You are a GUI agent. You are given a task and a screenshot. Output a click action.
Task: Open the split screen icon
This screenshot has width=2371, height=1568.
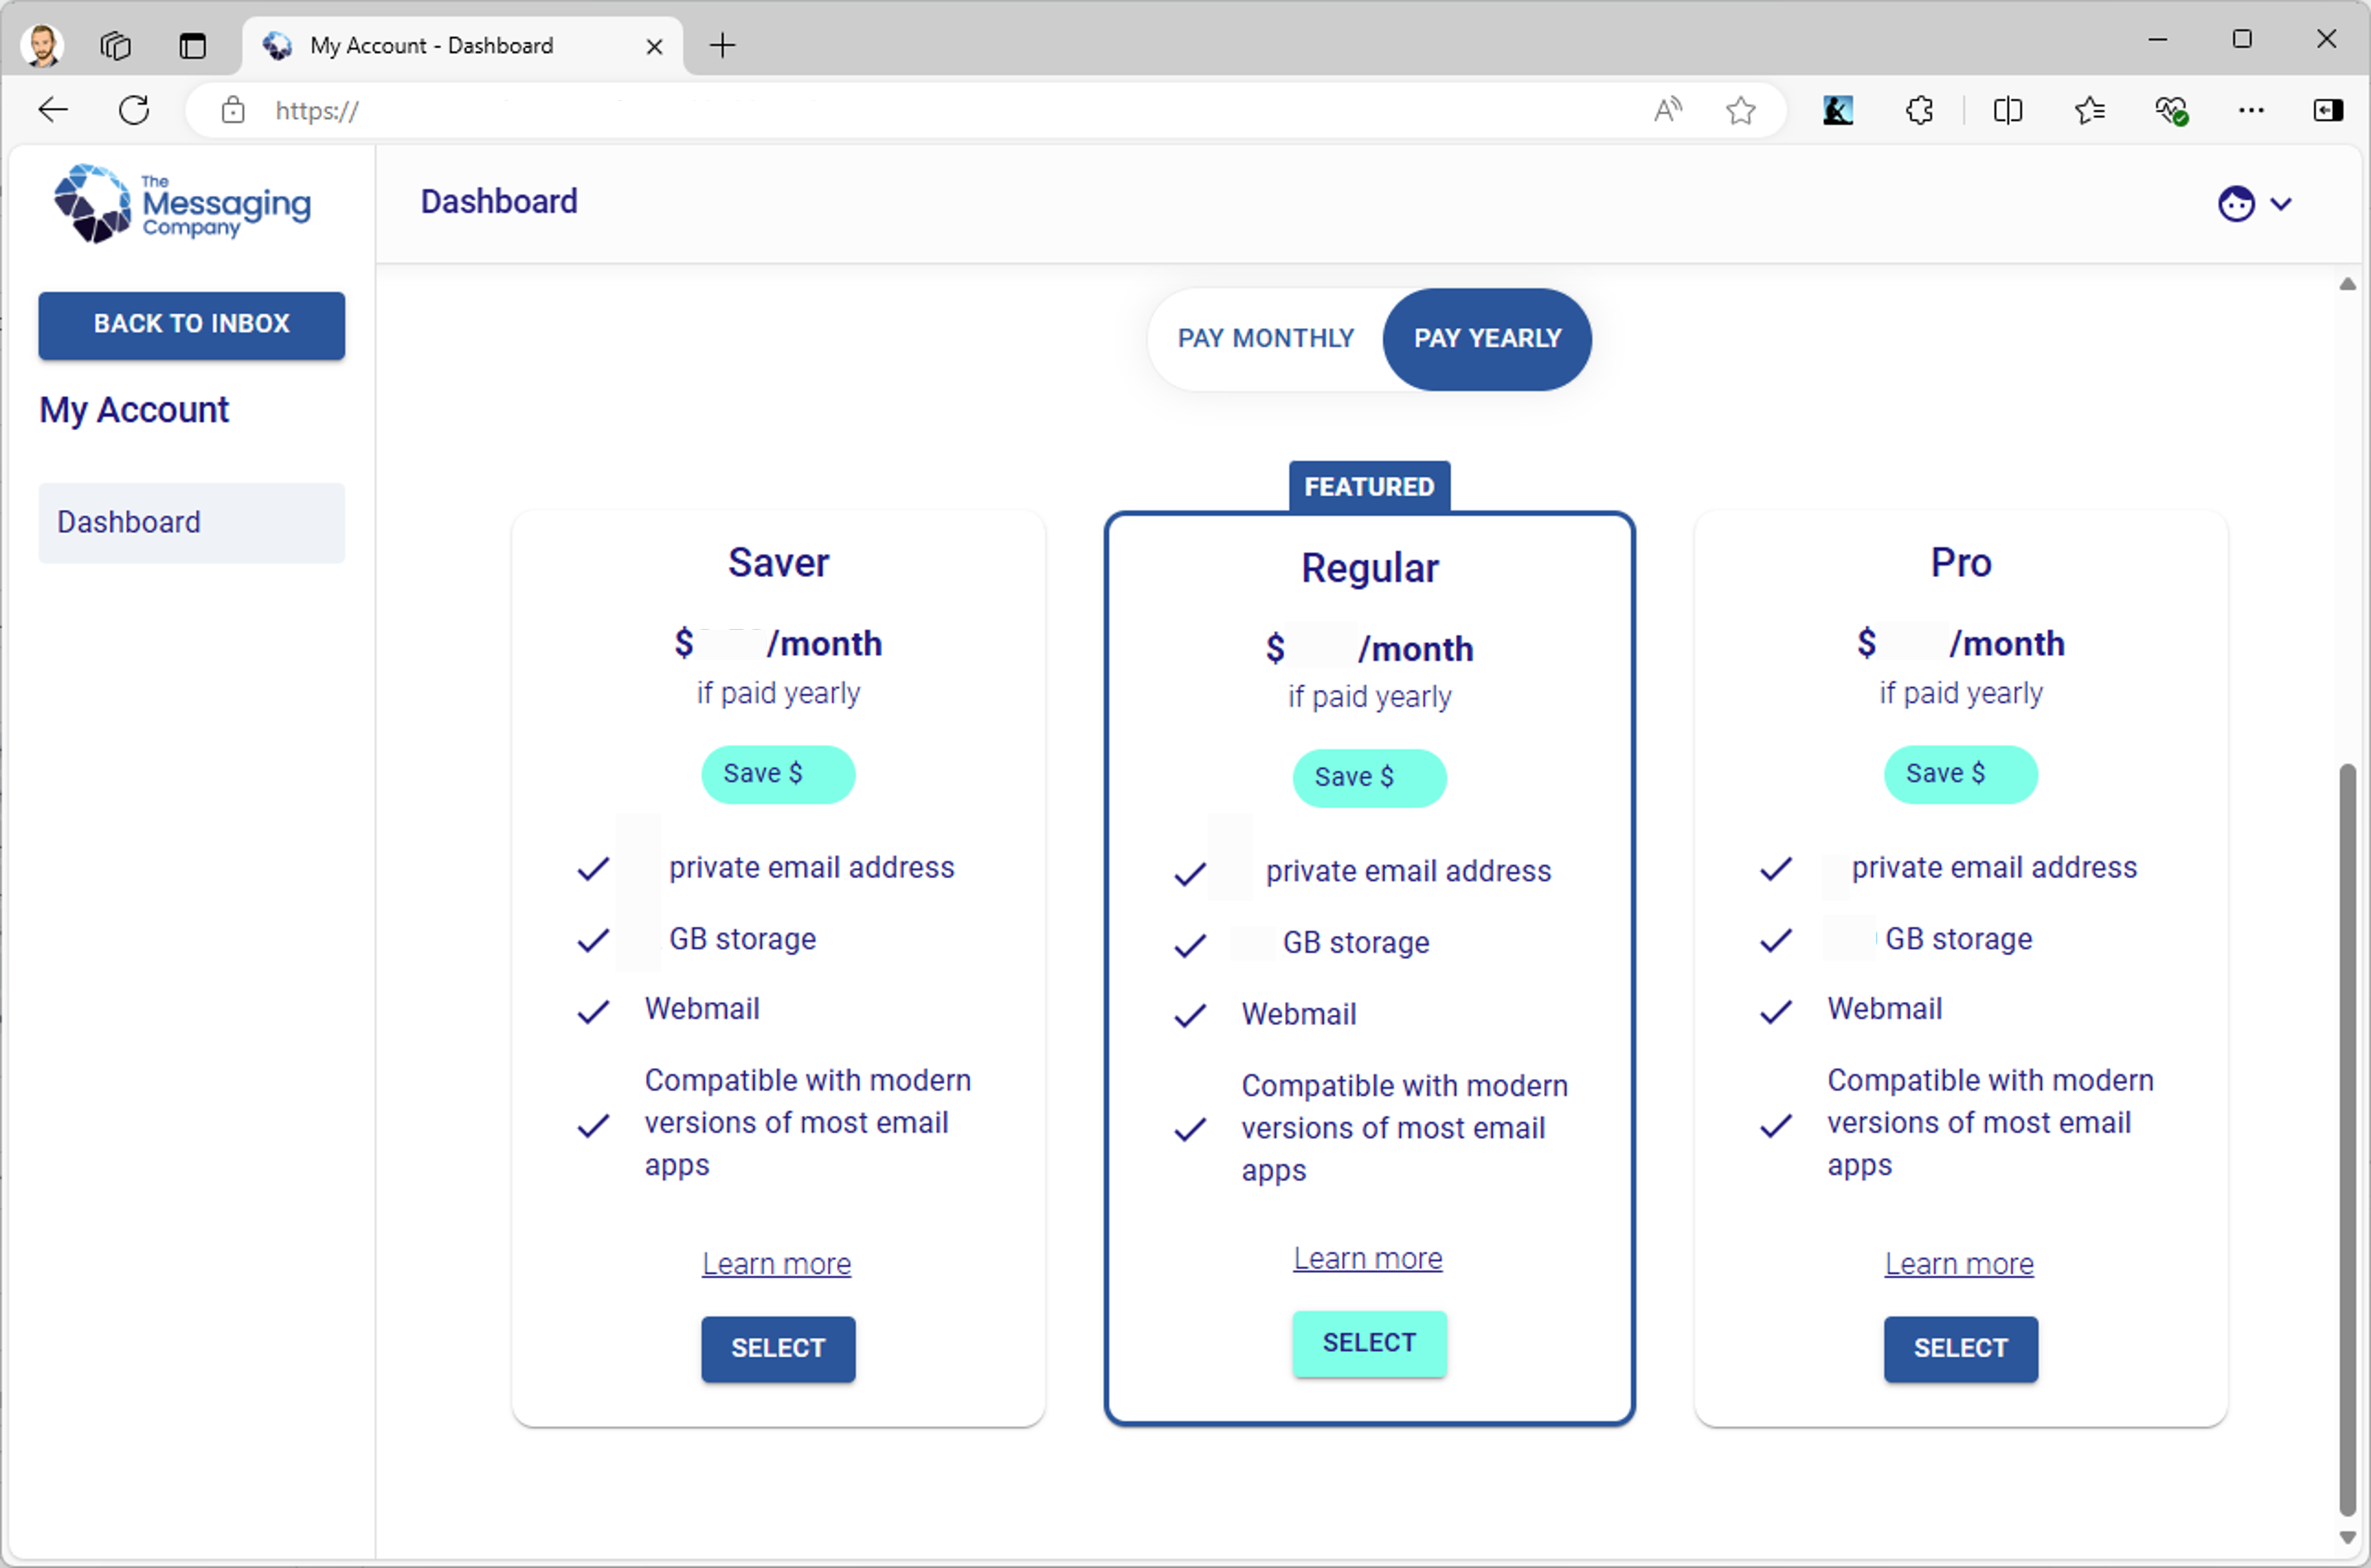2007,110
